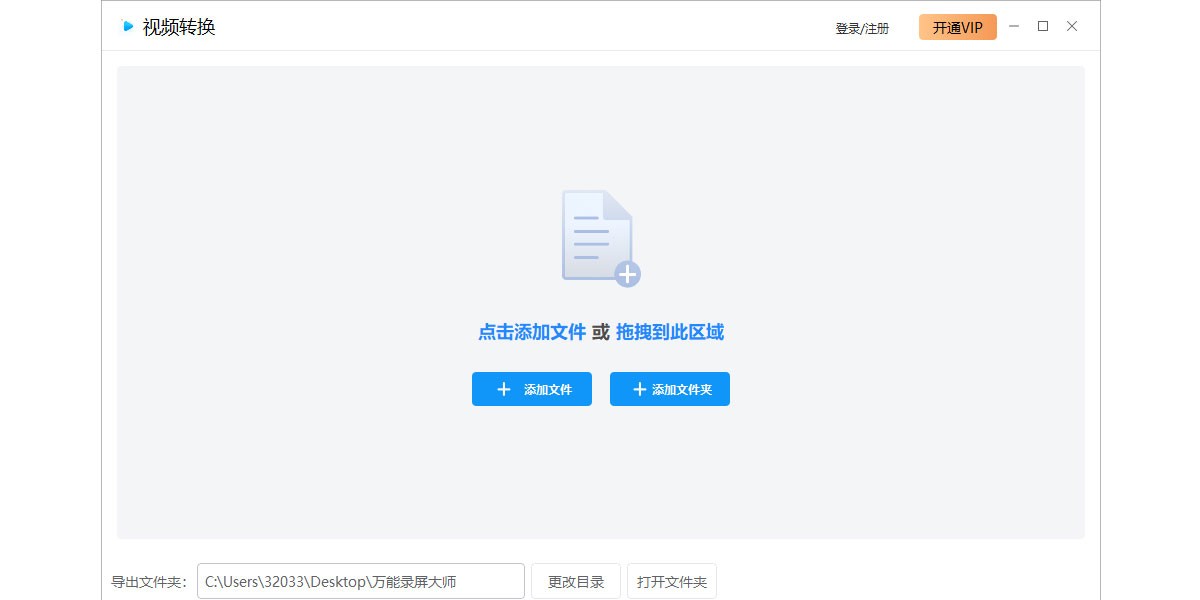Open the 登录/注册 login page
1200x600 pixels.
pos(862,28)
